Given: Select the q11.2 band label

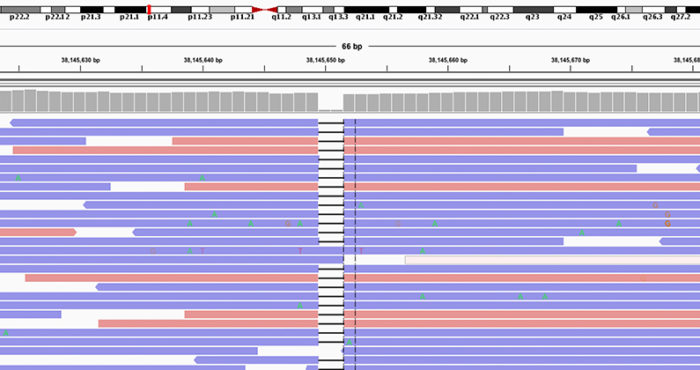Looking at the screenshot, I should click(x=281, y=17).
